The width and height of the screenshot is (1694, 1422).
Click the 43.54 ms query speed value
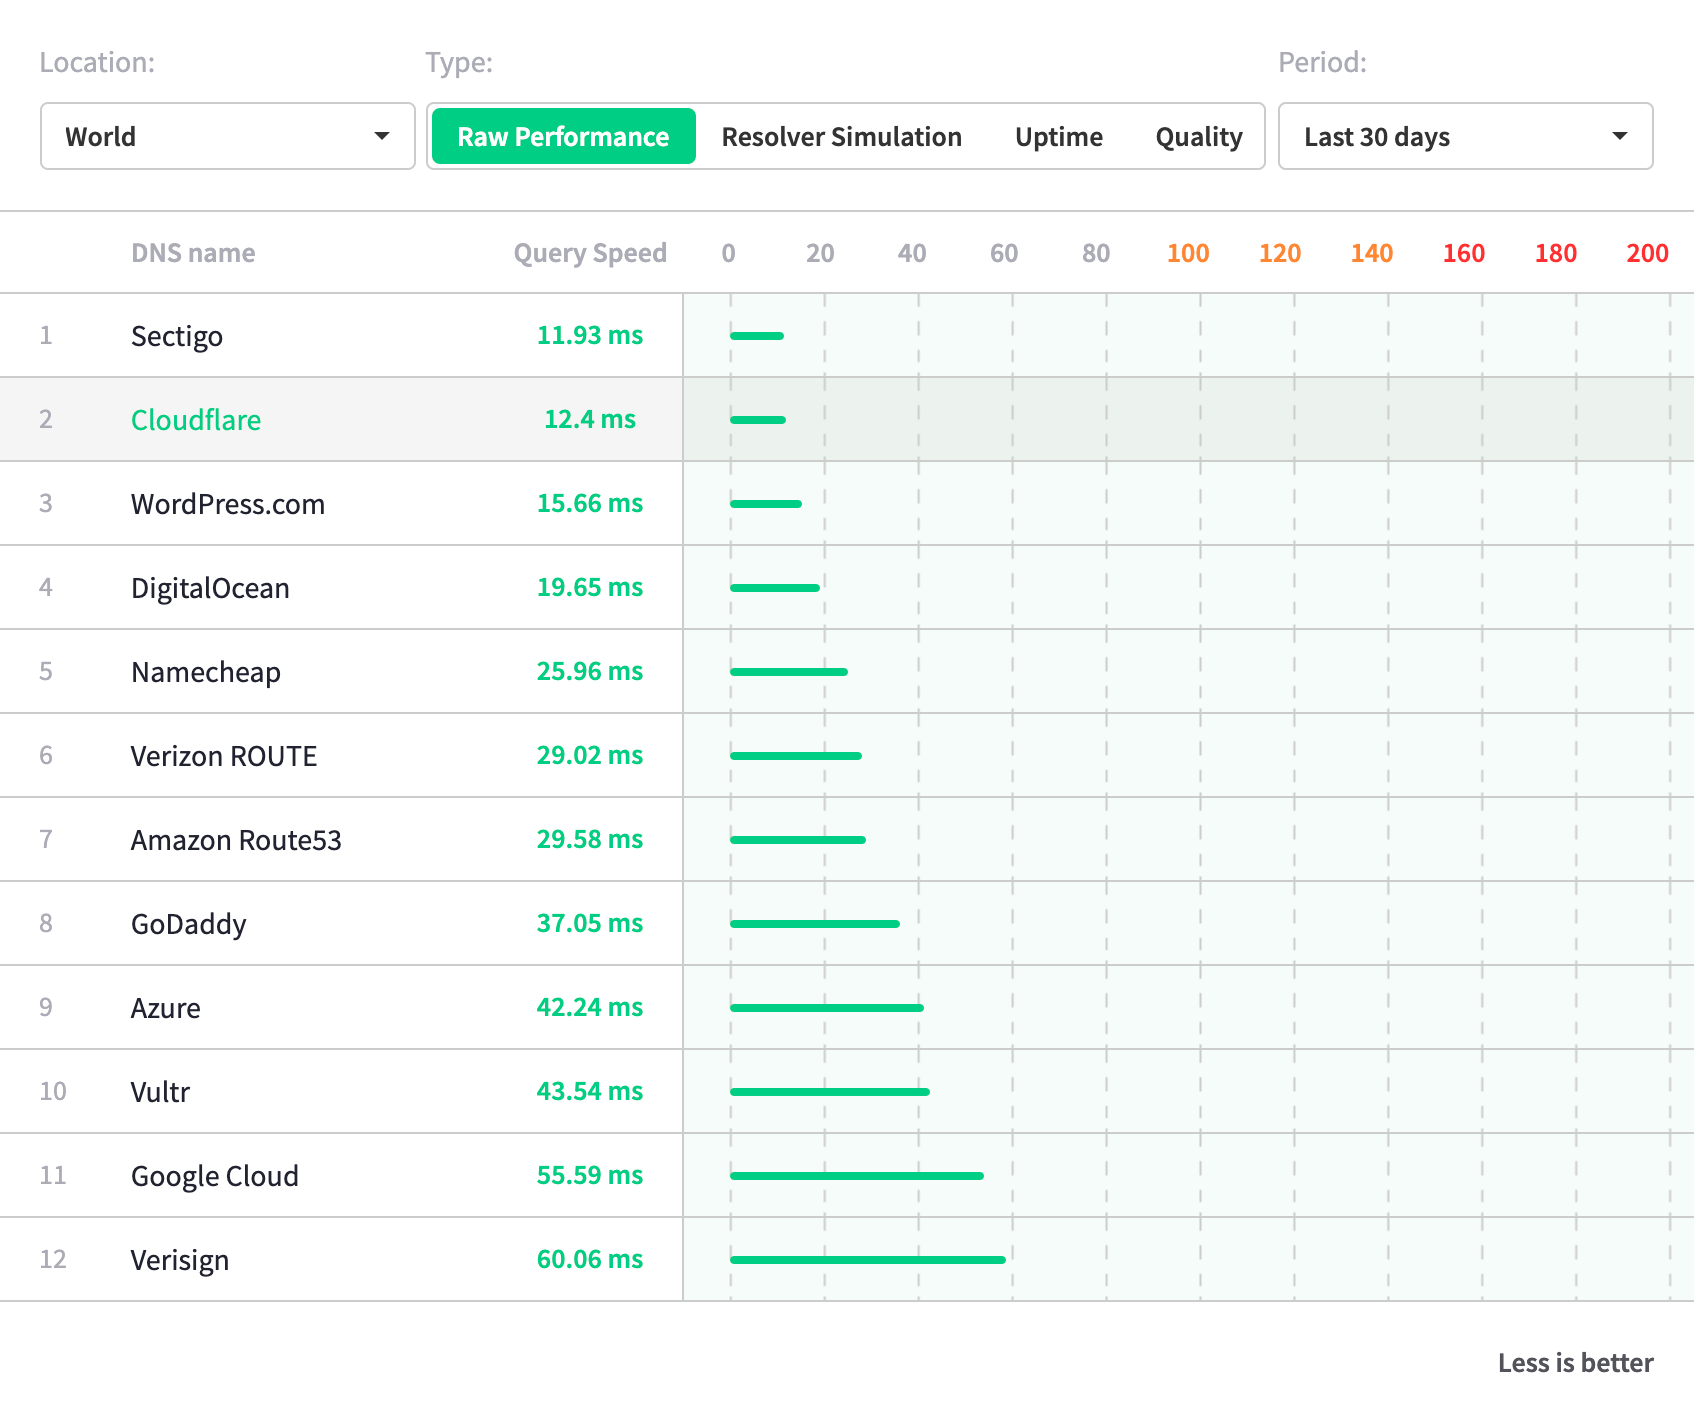(590, 1091)
